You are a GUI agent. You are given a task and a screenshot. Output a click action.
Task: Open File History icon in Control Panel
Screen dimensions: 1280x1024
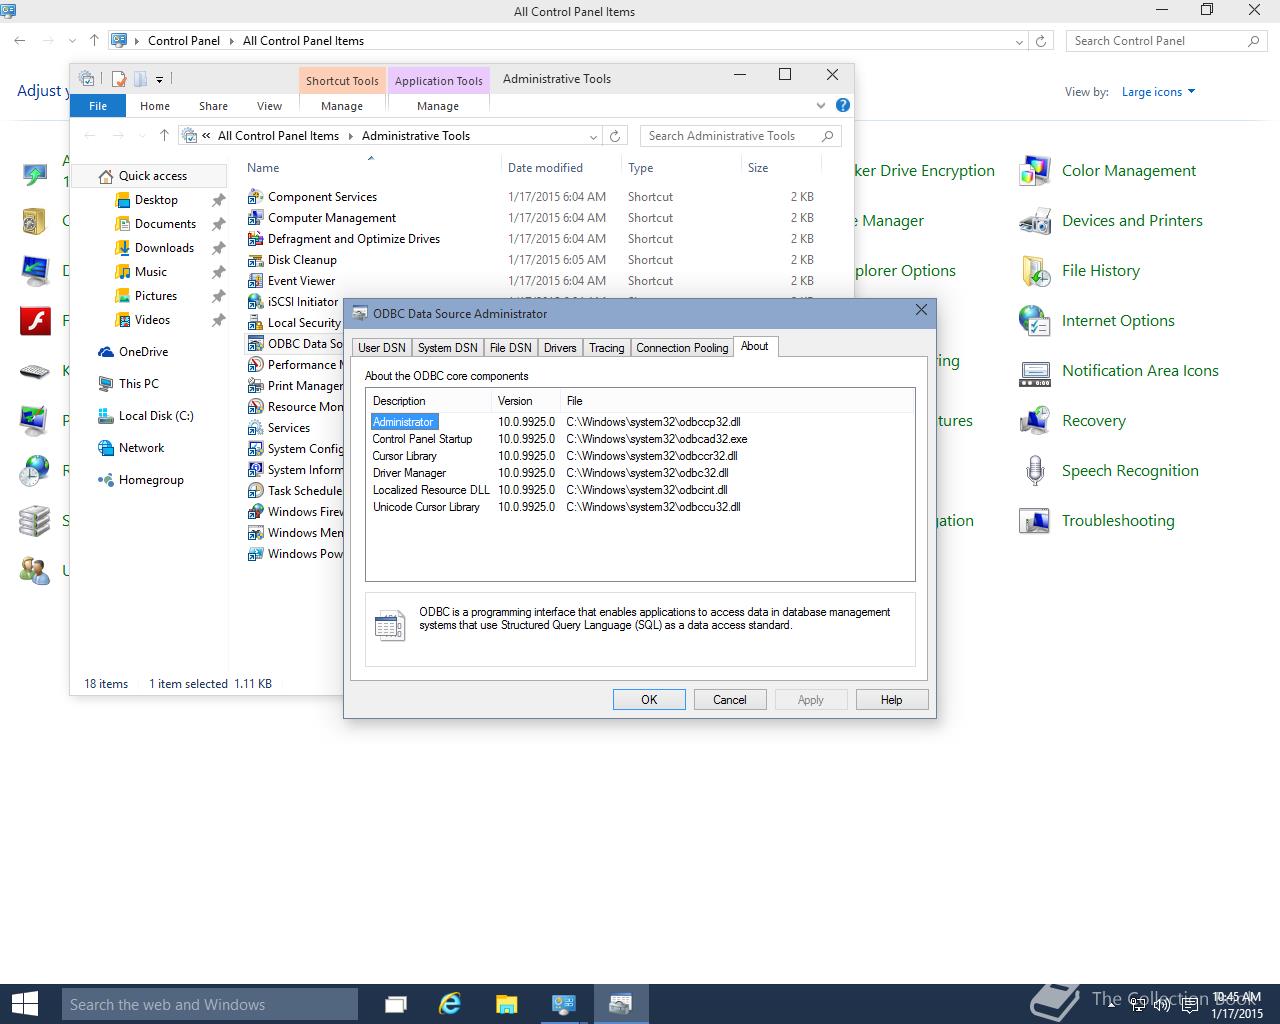pos(1034,271)
